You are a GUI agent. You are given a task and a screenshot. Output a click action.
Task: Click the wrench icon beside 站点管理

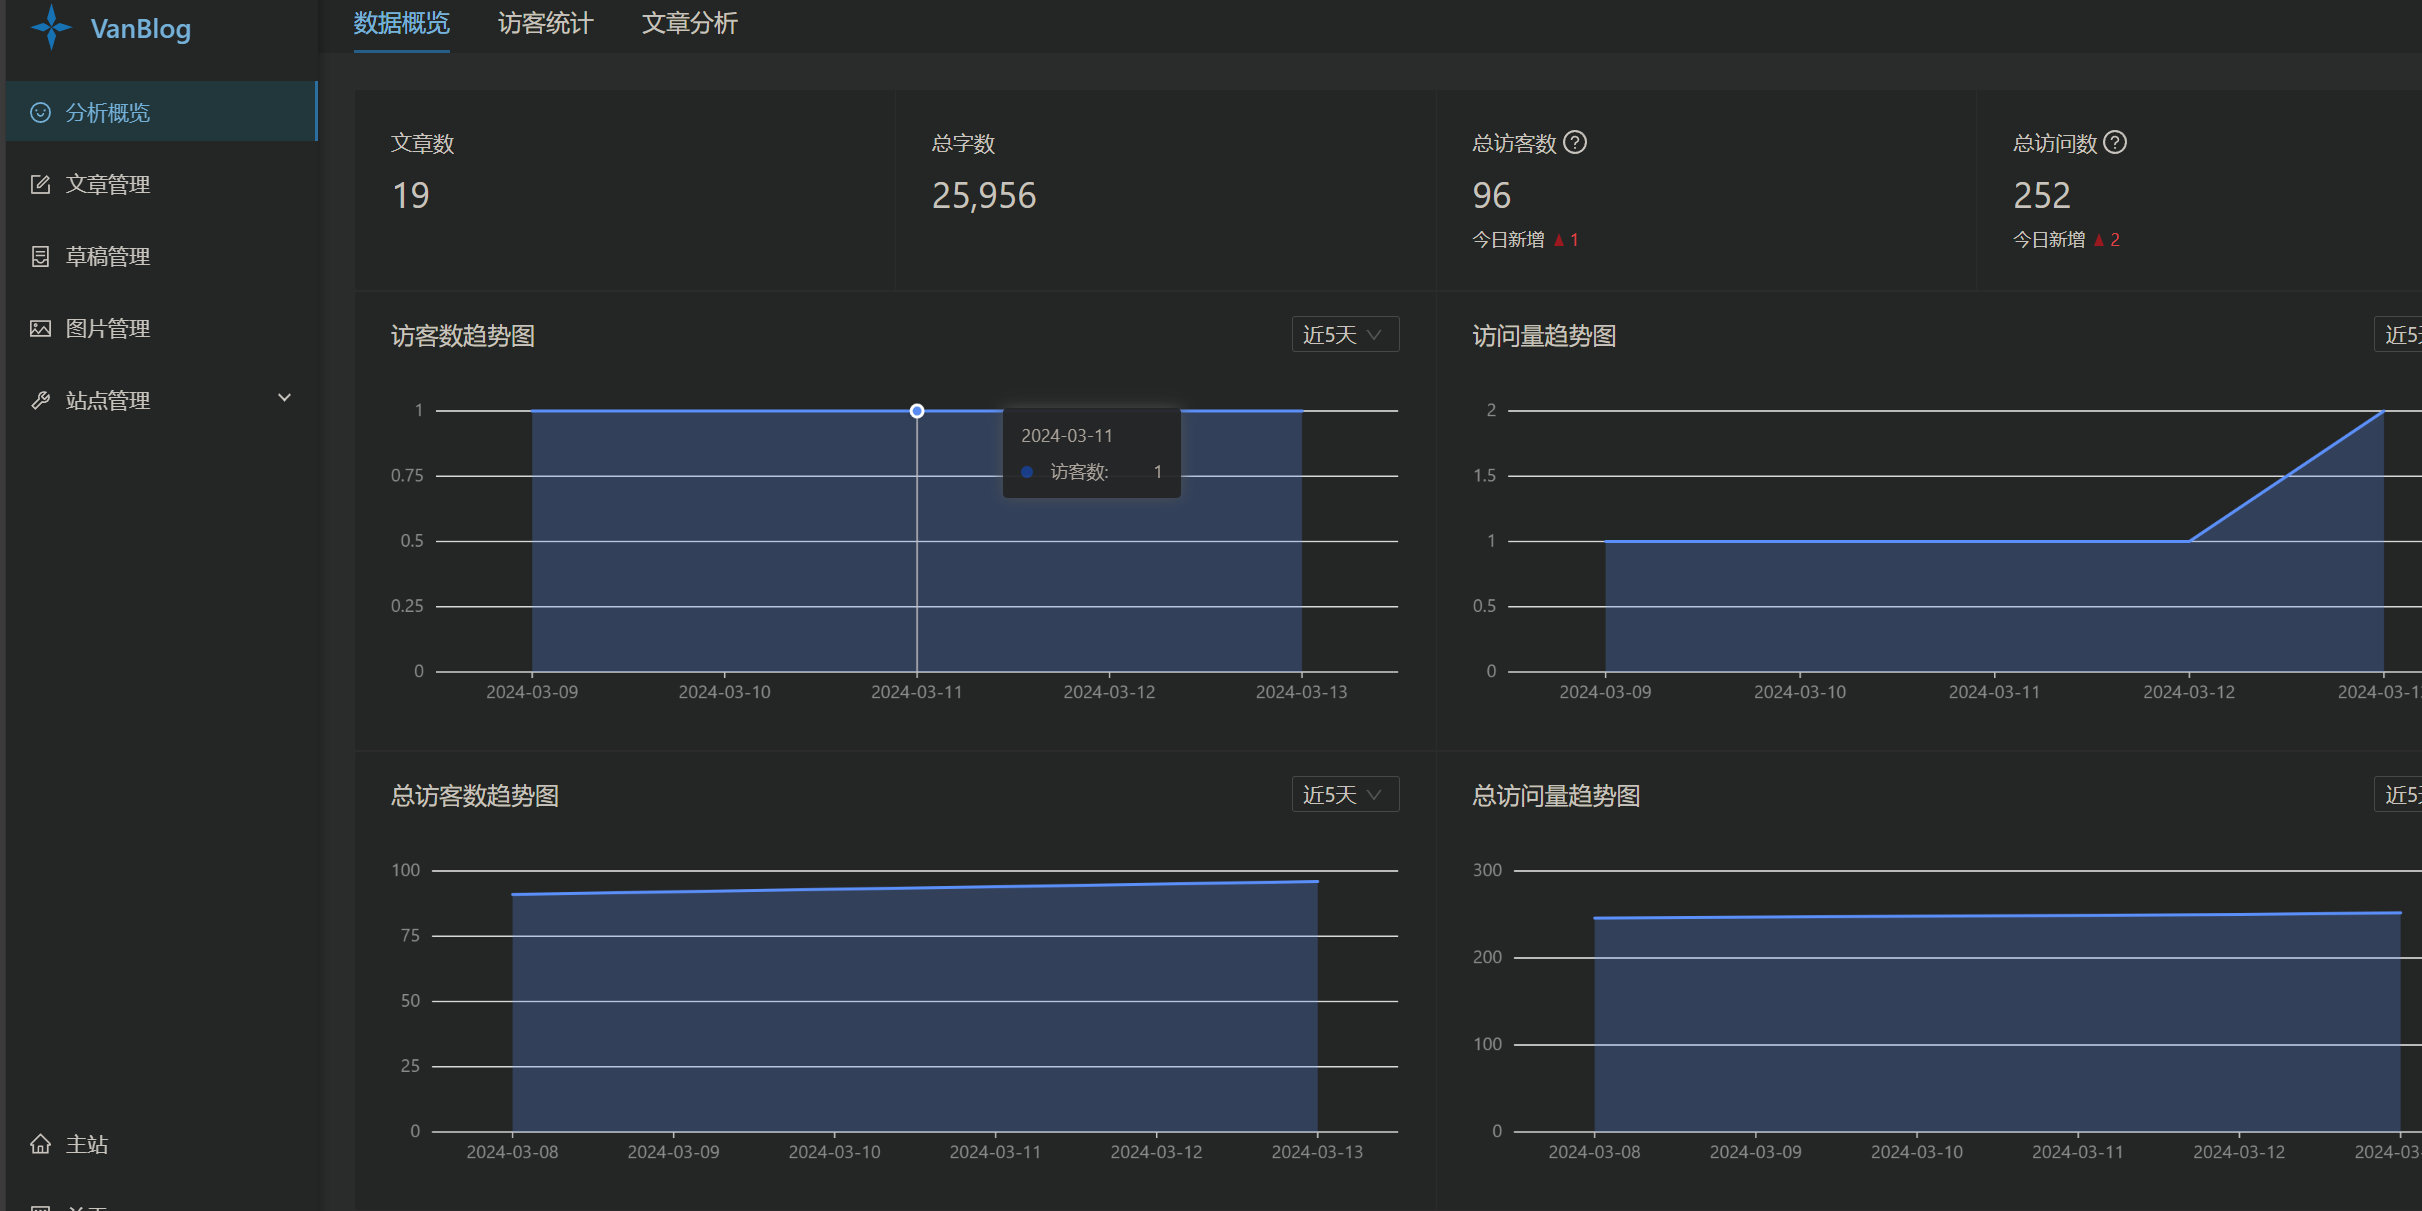[x=40, y=400]
